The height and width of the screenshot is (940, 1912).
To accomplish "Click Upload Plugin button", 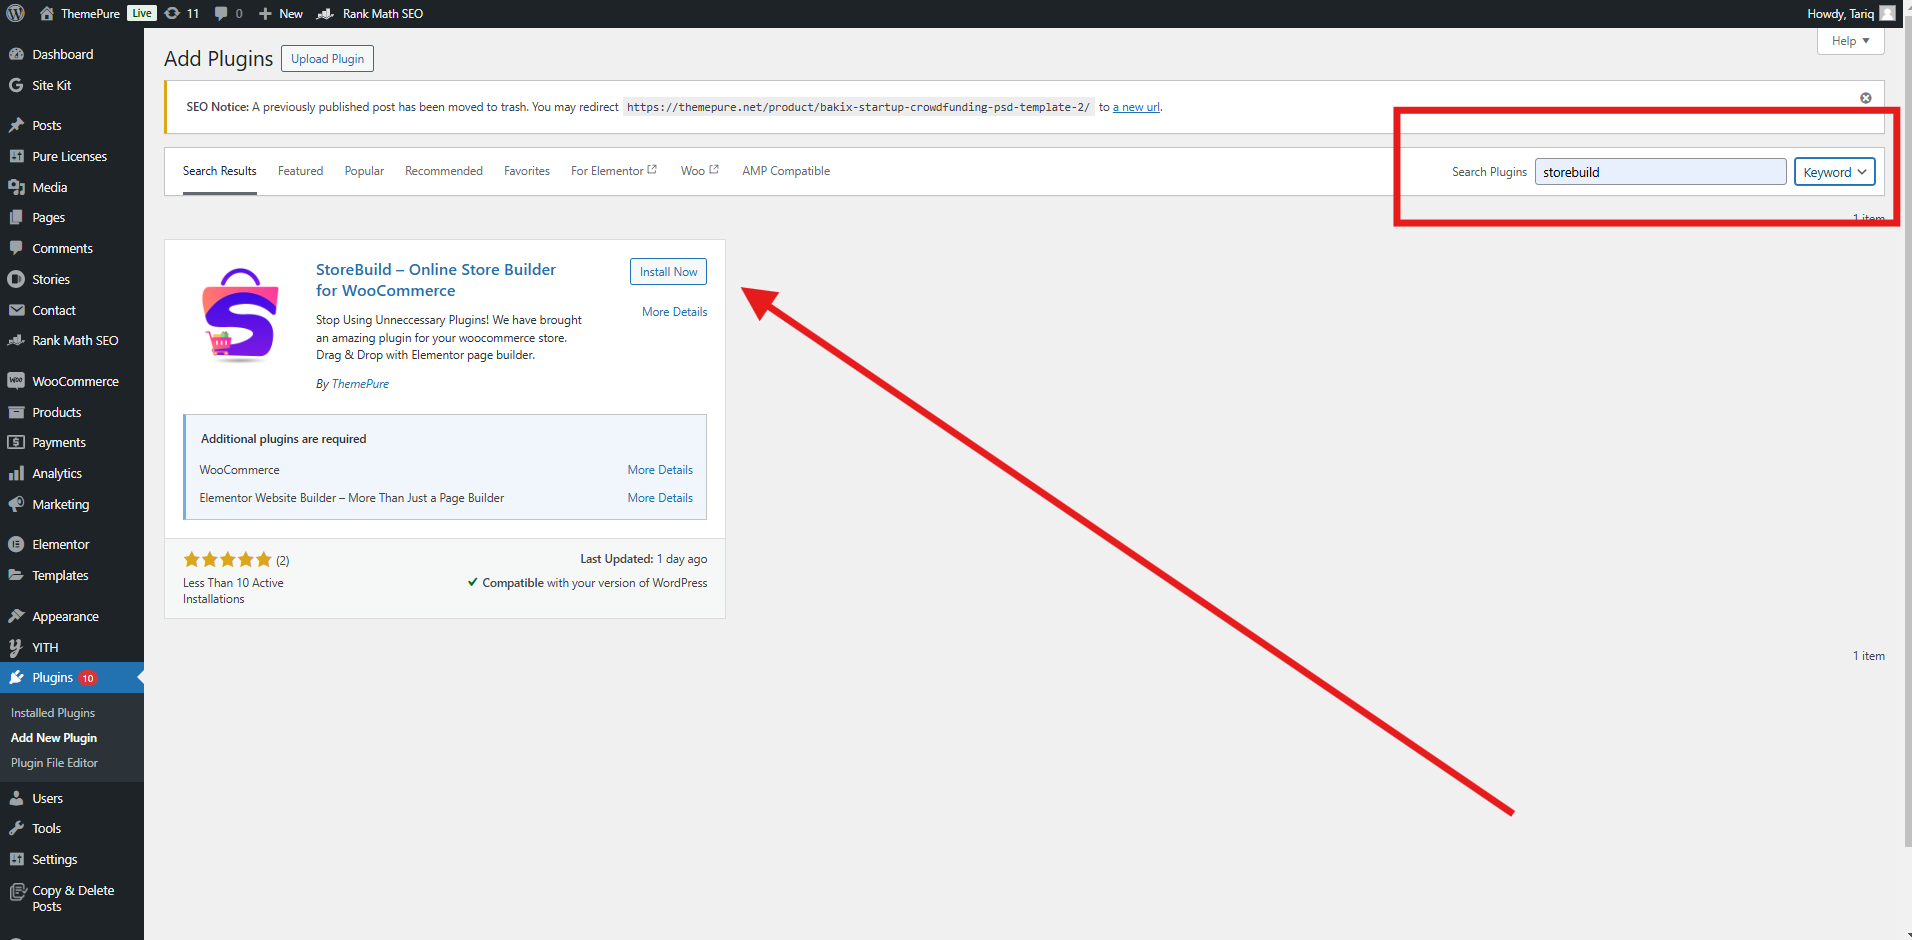I will tap(327, 59).
